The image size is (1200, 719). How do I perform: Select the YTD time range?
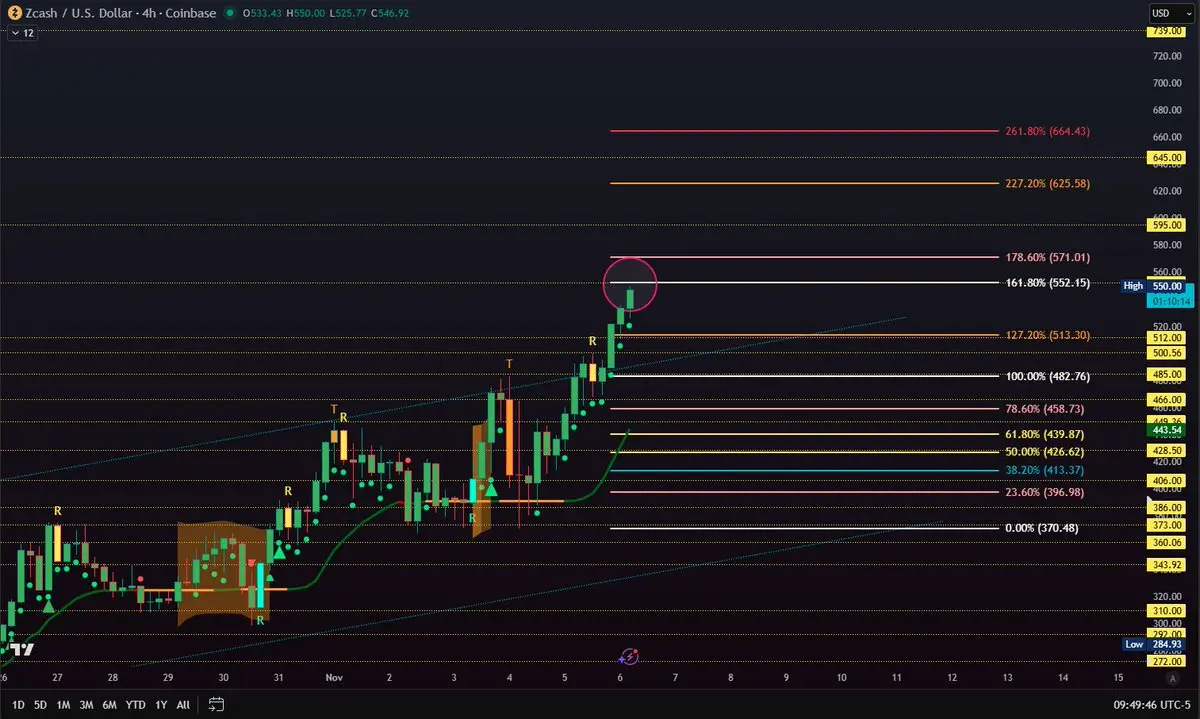tap(135, 705)
